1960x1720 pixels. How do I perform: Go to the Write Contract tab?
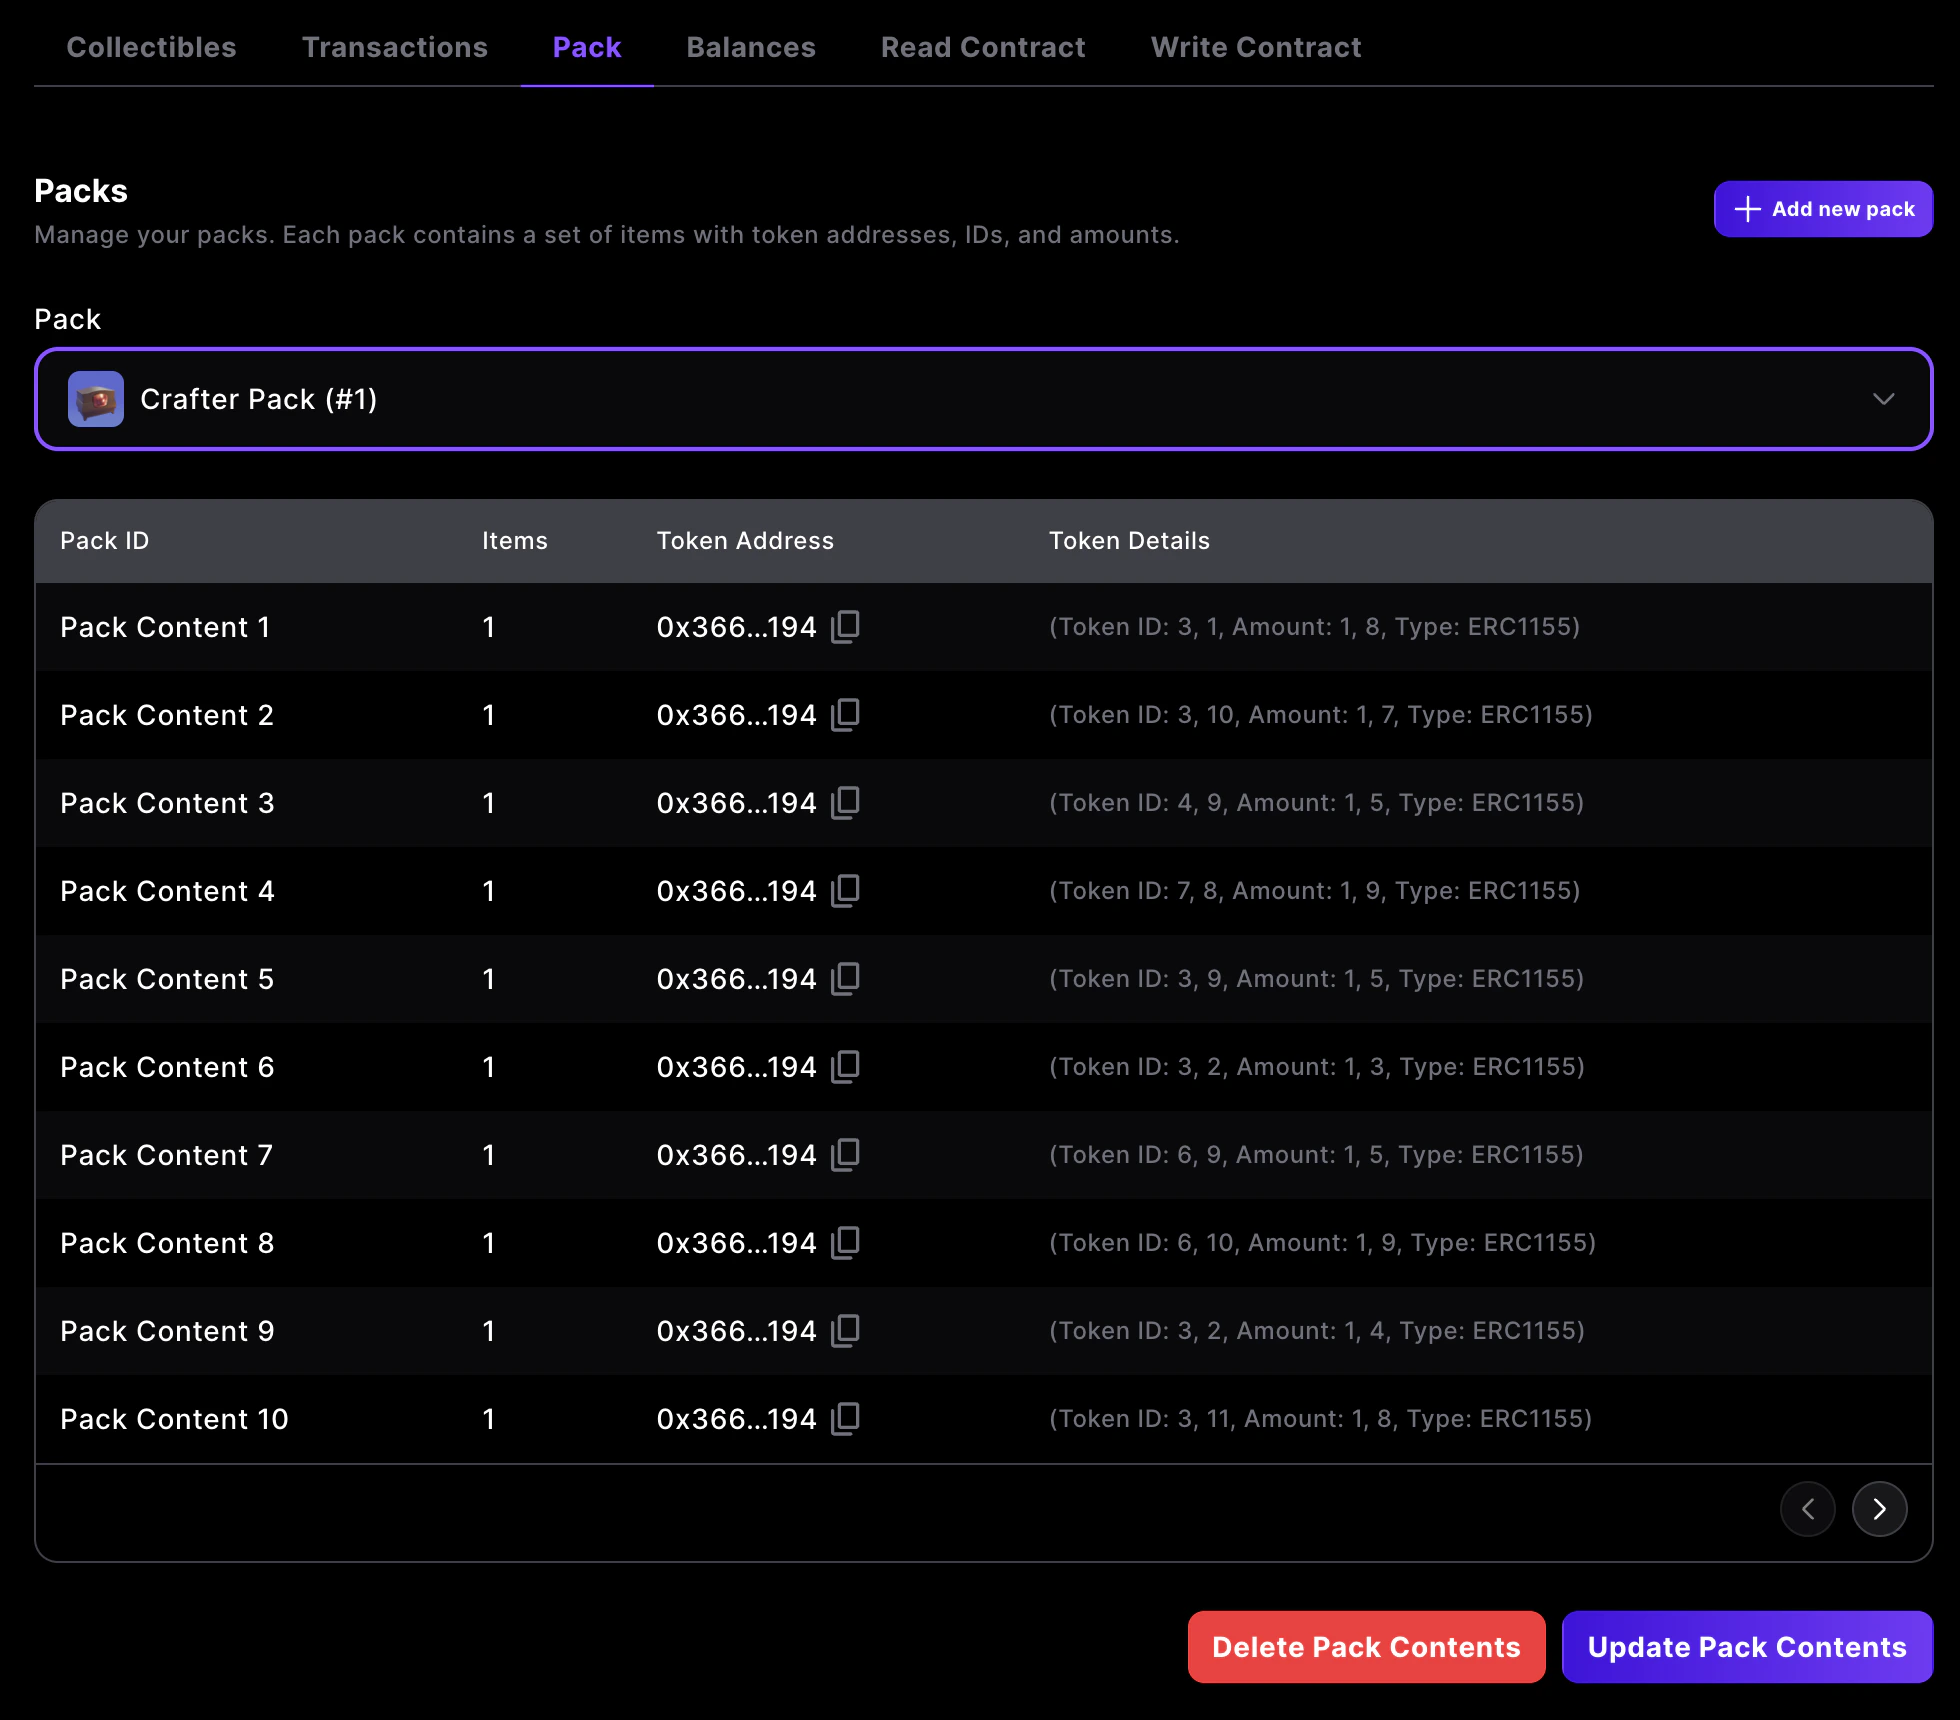coord(1255,47)
